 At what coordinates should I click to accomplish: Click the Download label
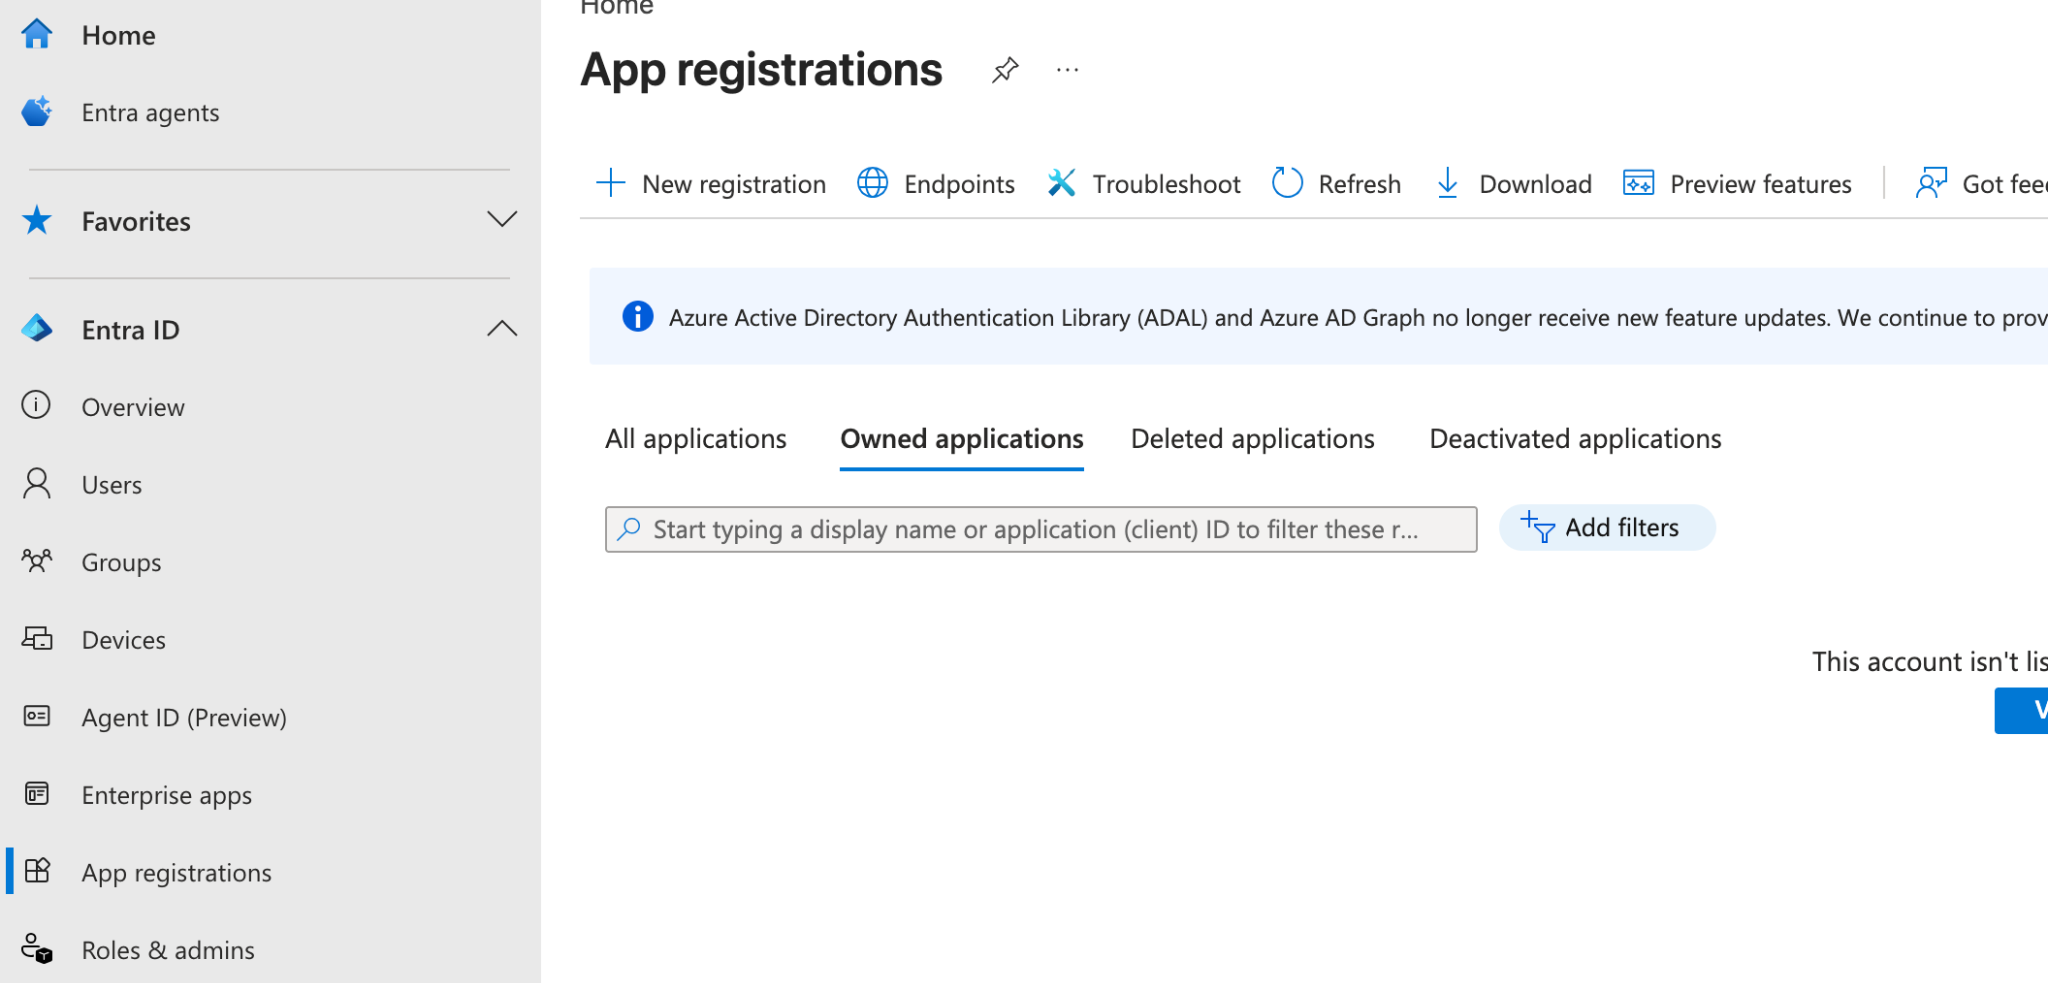(x=1535, y=184)
